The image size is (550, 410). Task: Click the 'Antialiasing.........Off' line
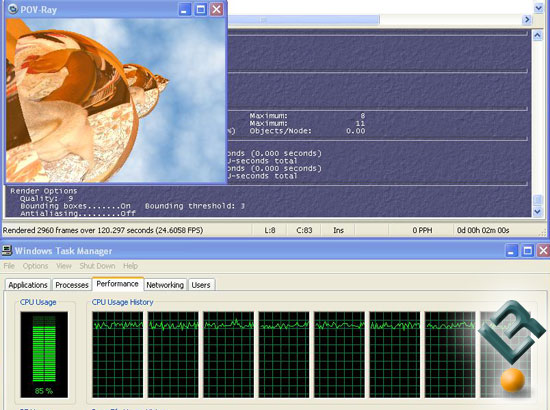[x=78, y=213]
